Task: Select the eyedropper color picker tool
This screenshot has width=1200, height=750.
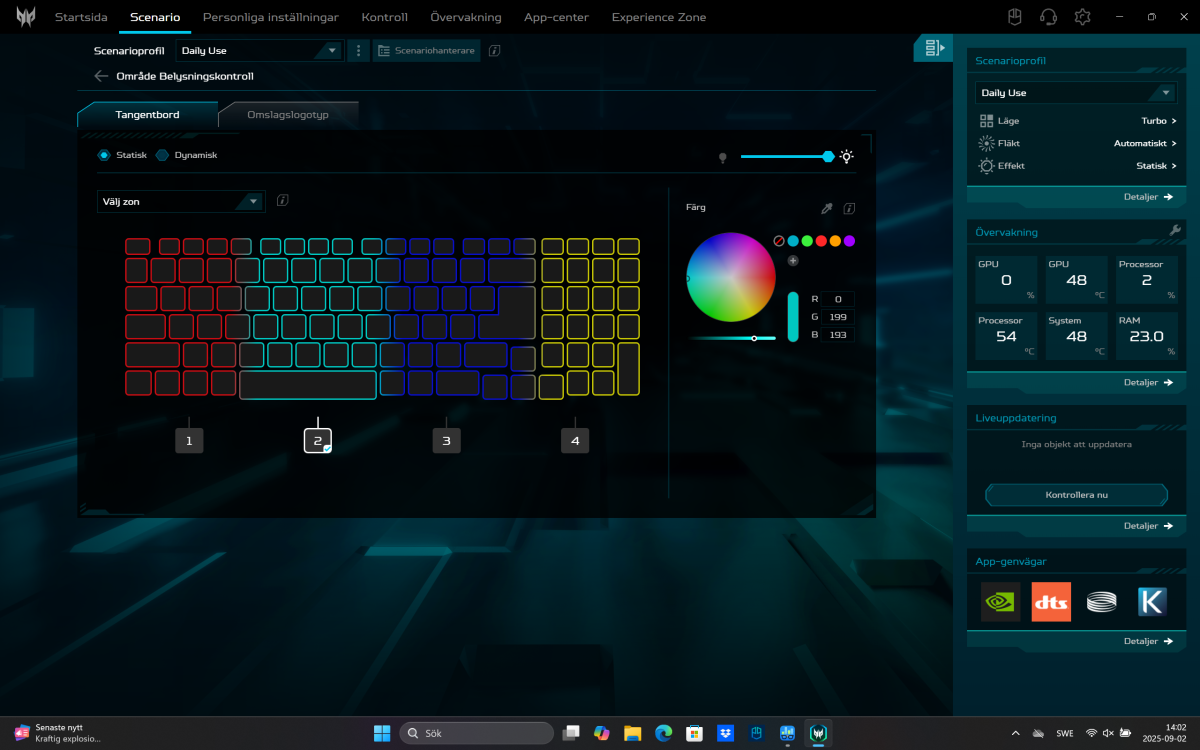Action: (826, 208)
